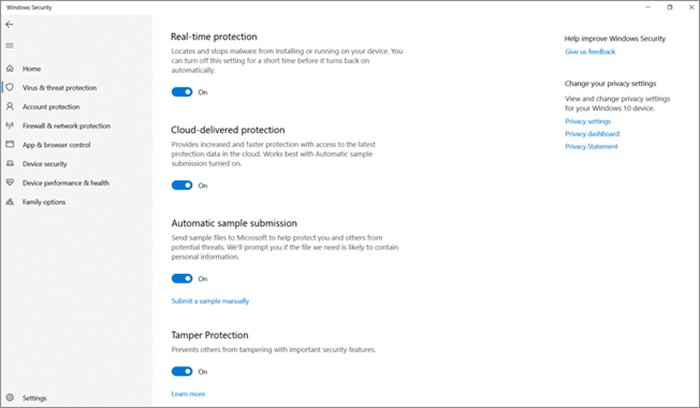700x408 pixels.
Task: Click the Device performance & health heart icon
Action: pos(11,183)
